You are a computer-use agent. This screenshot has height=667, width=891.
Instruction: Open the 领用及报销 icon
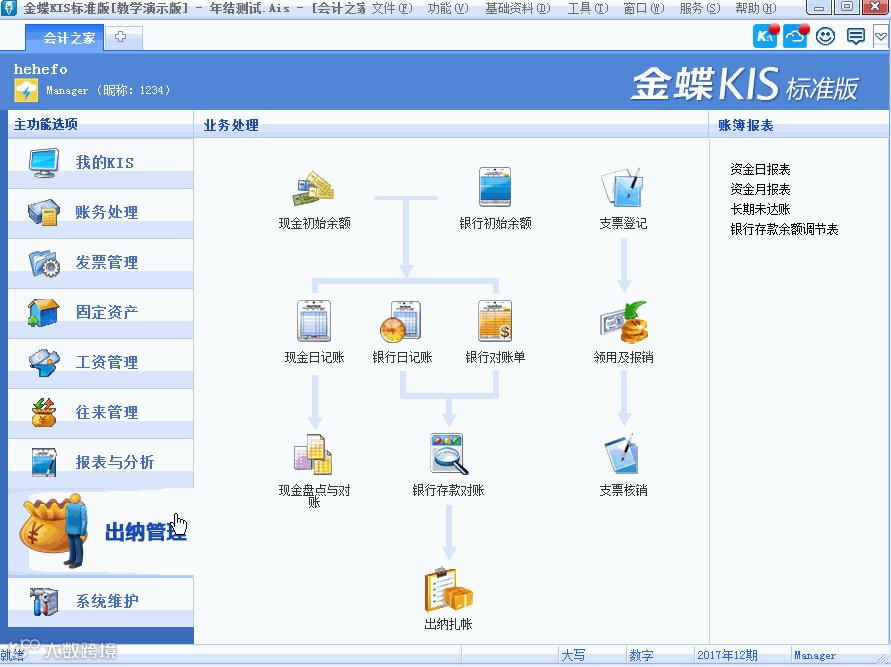pyautogui.click(x=624, y=322)
